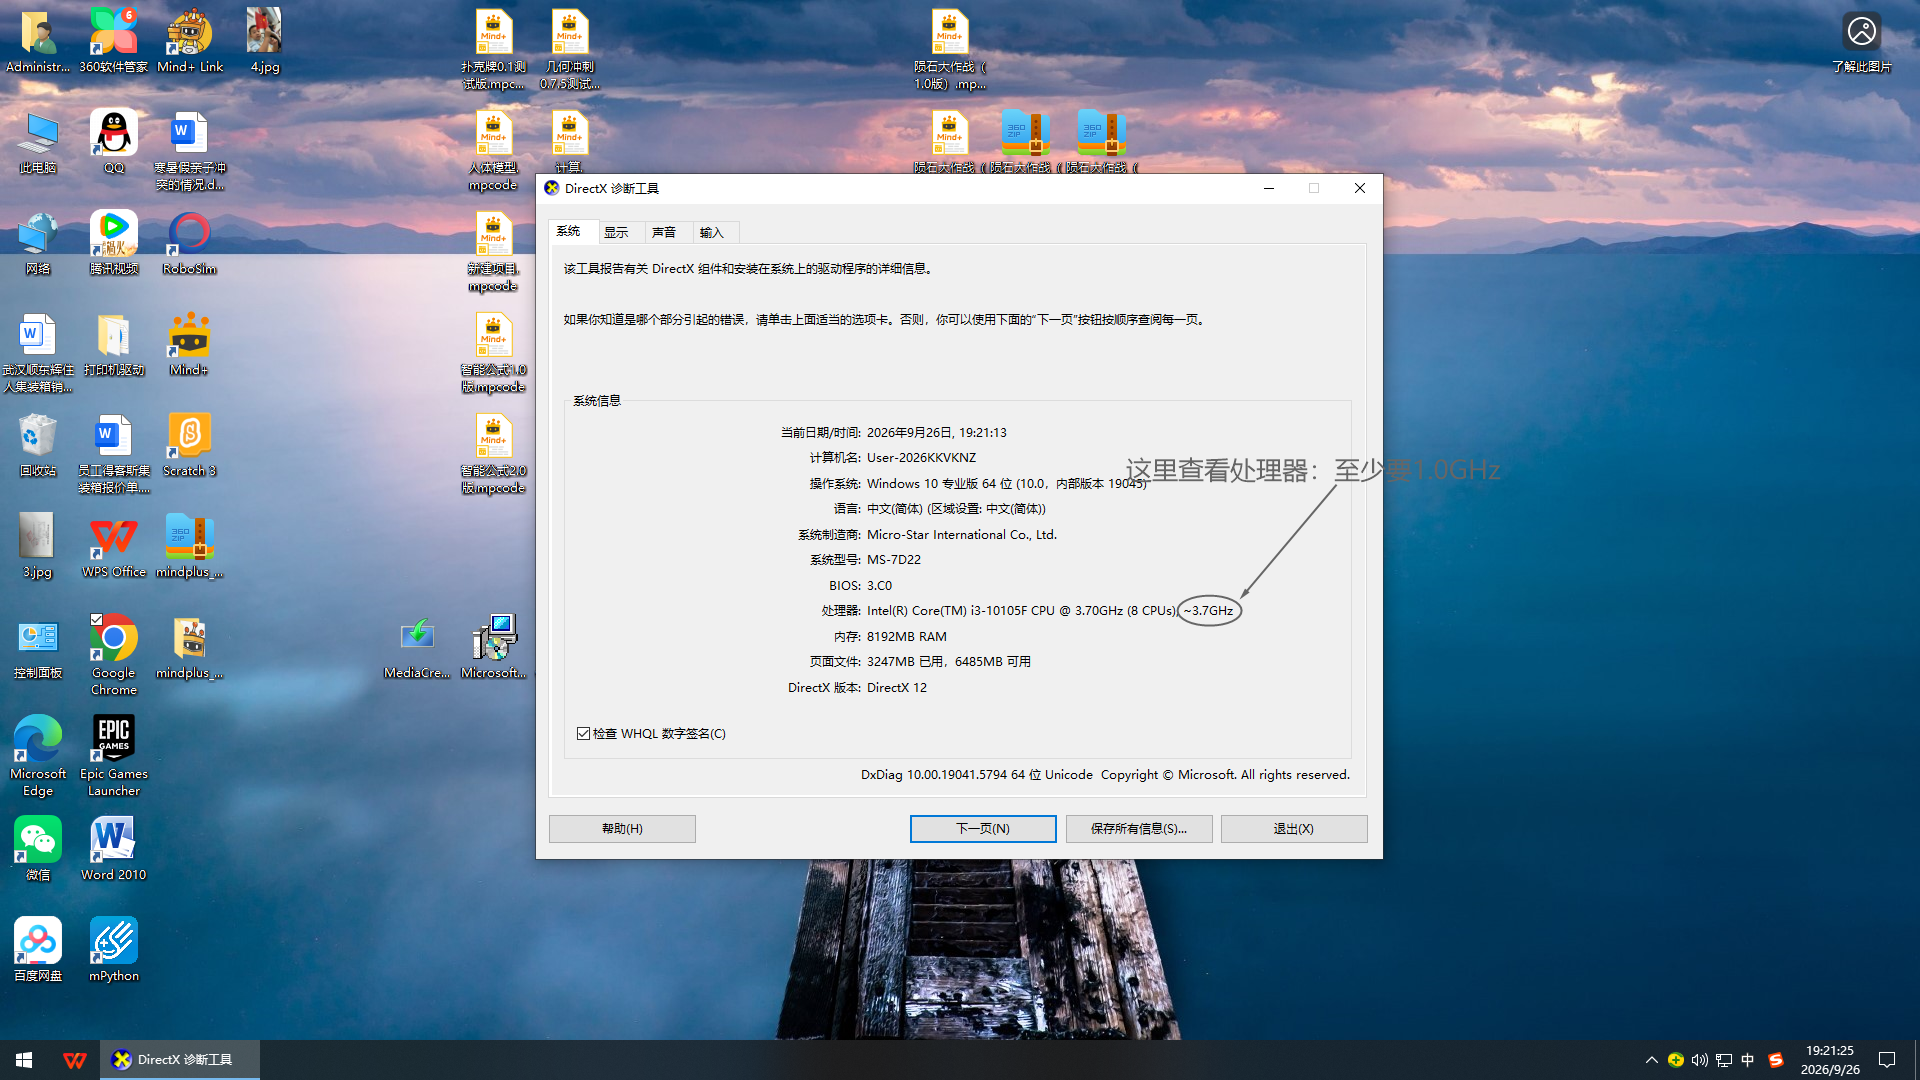Click the 保存所有信息(S) button

coord(1139,828)
